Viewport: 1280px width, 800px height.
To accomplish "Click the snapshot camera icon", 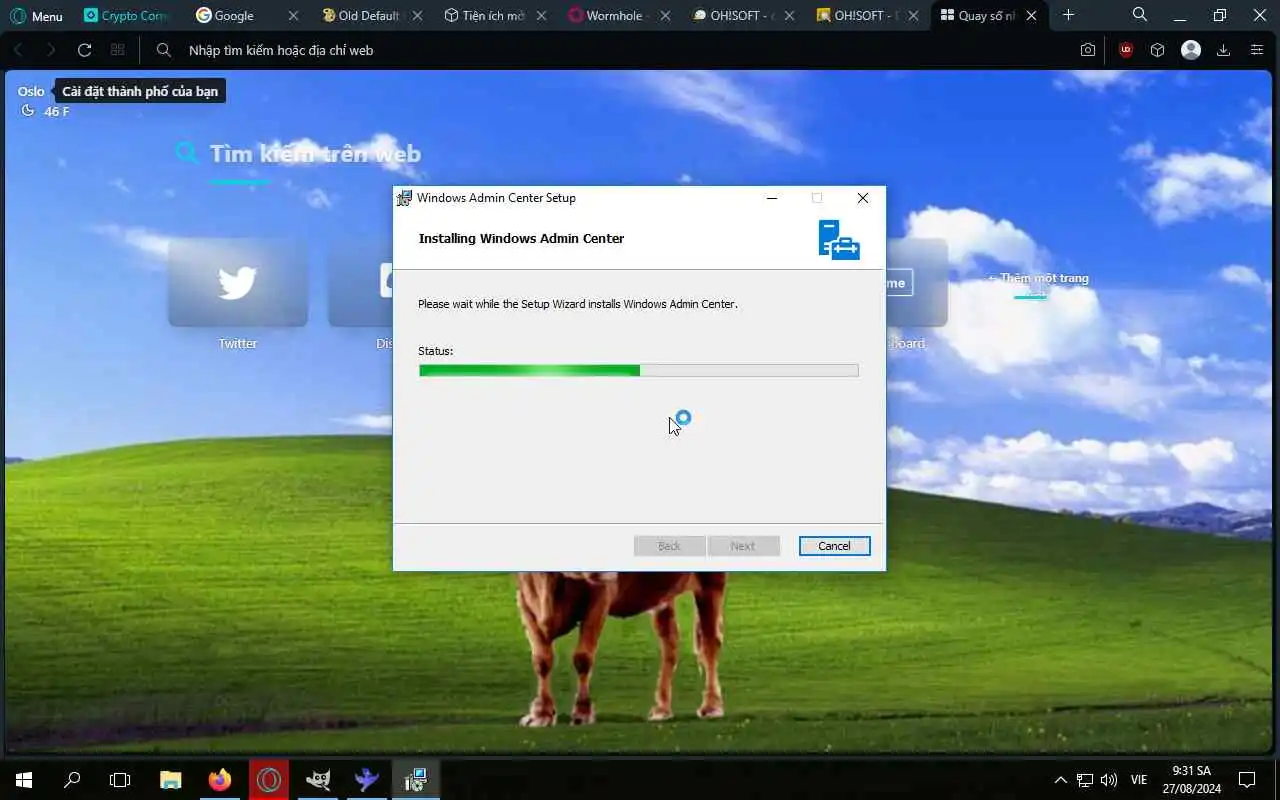I will [x=1088, y=50].
